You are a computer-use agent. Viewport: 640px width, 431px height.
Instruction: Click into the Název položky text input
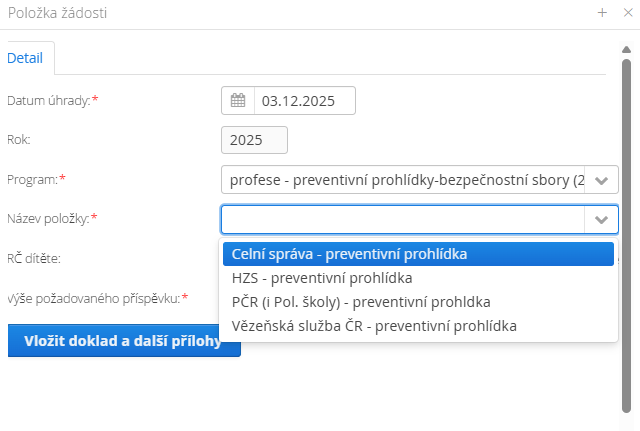402,219
